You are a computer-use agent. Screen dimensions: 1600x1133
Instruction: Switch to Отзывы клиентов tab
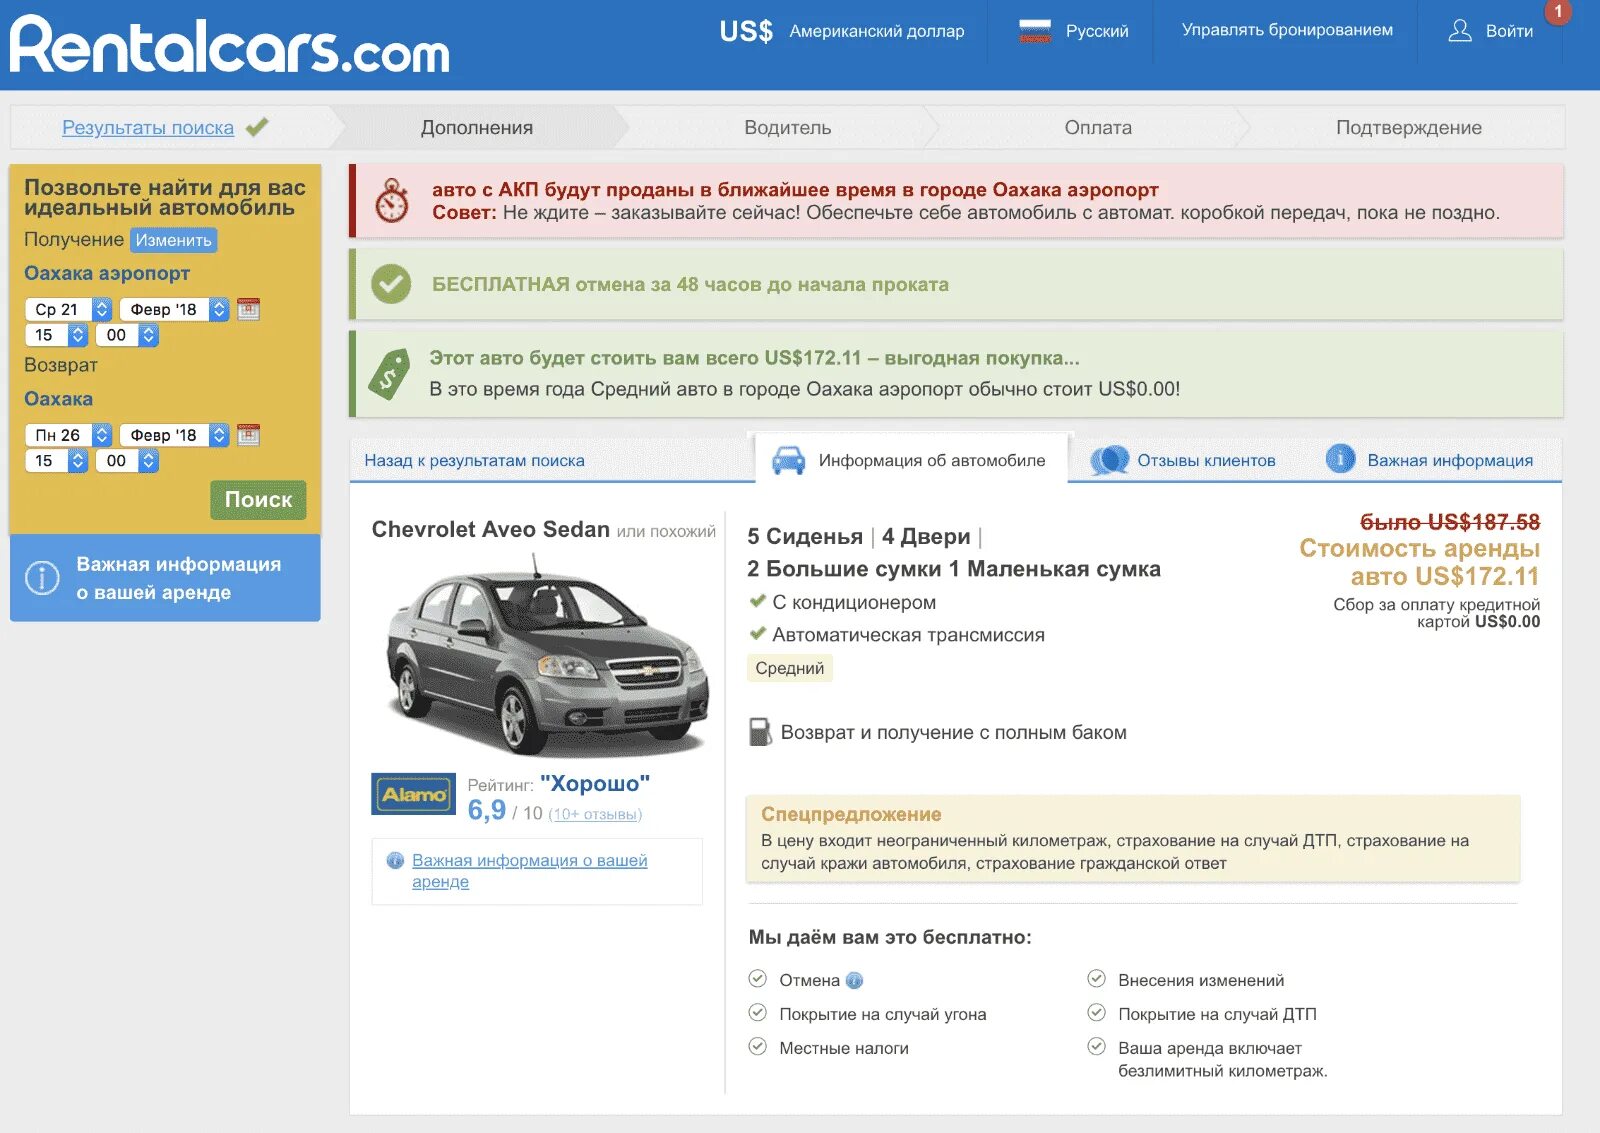1183,460
